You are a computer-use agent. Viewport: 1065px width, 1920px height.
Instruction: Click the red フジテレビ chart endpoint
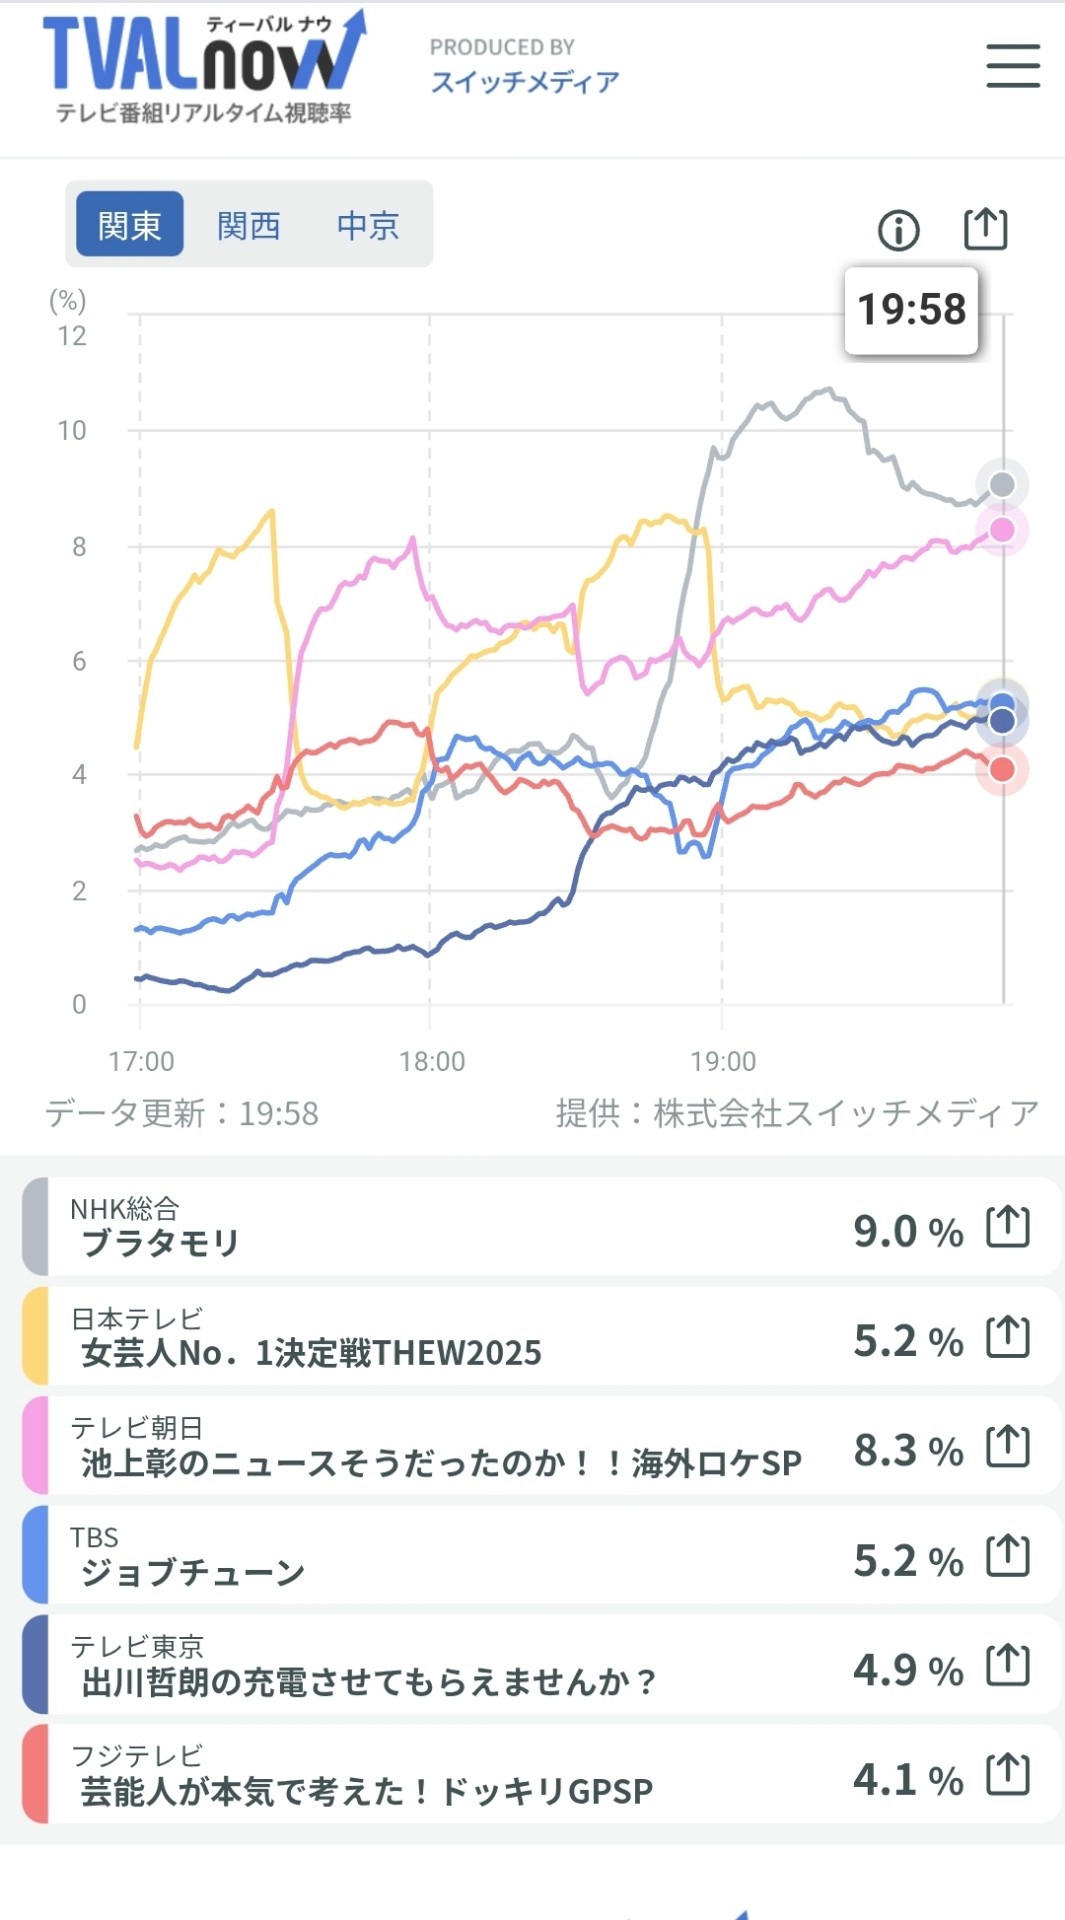1002,769
